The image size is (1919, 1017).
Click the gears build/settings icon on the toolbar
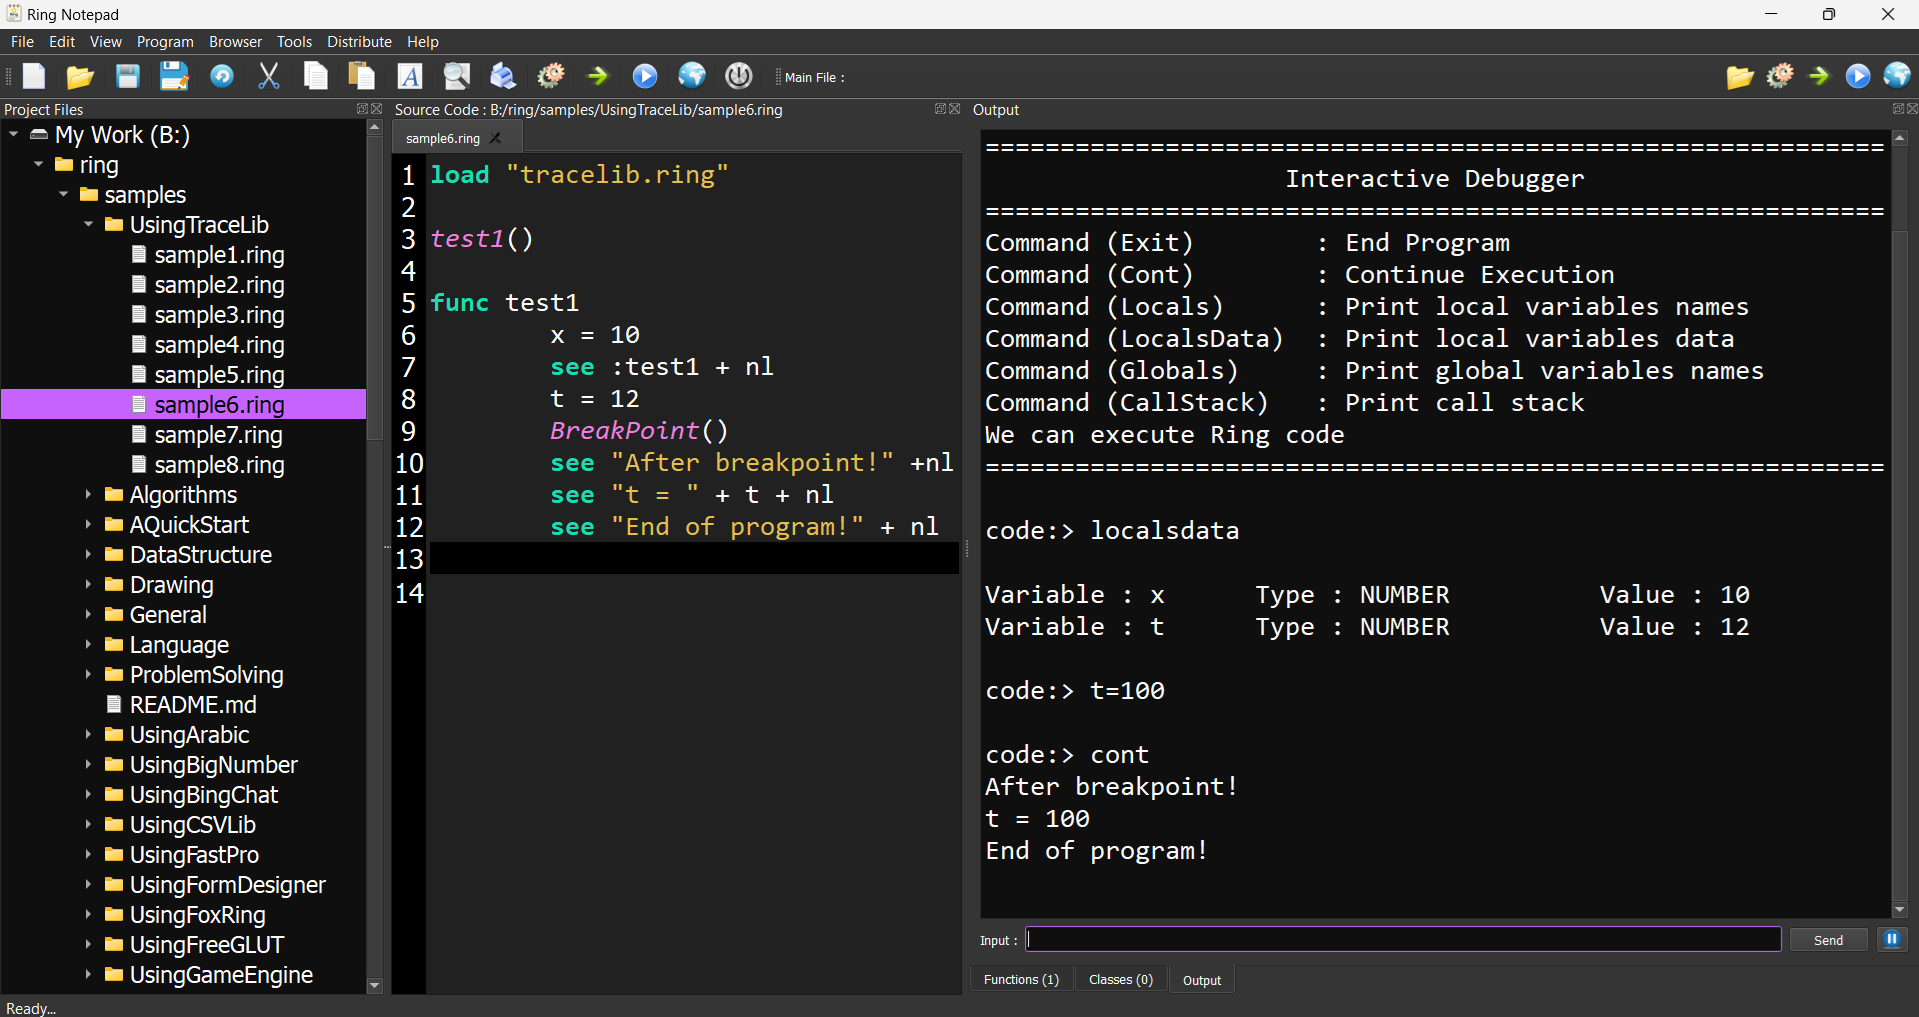(x=550, y=76)
